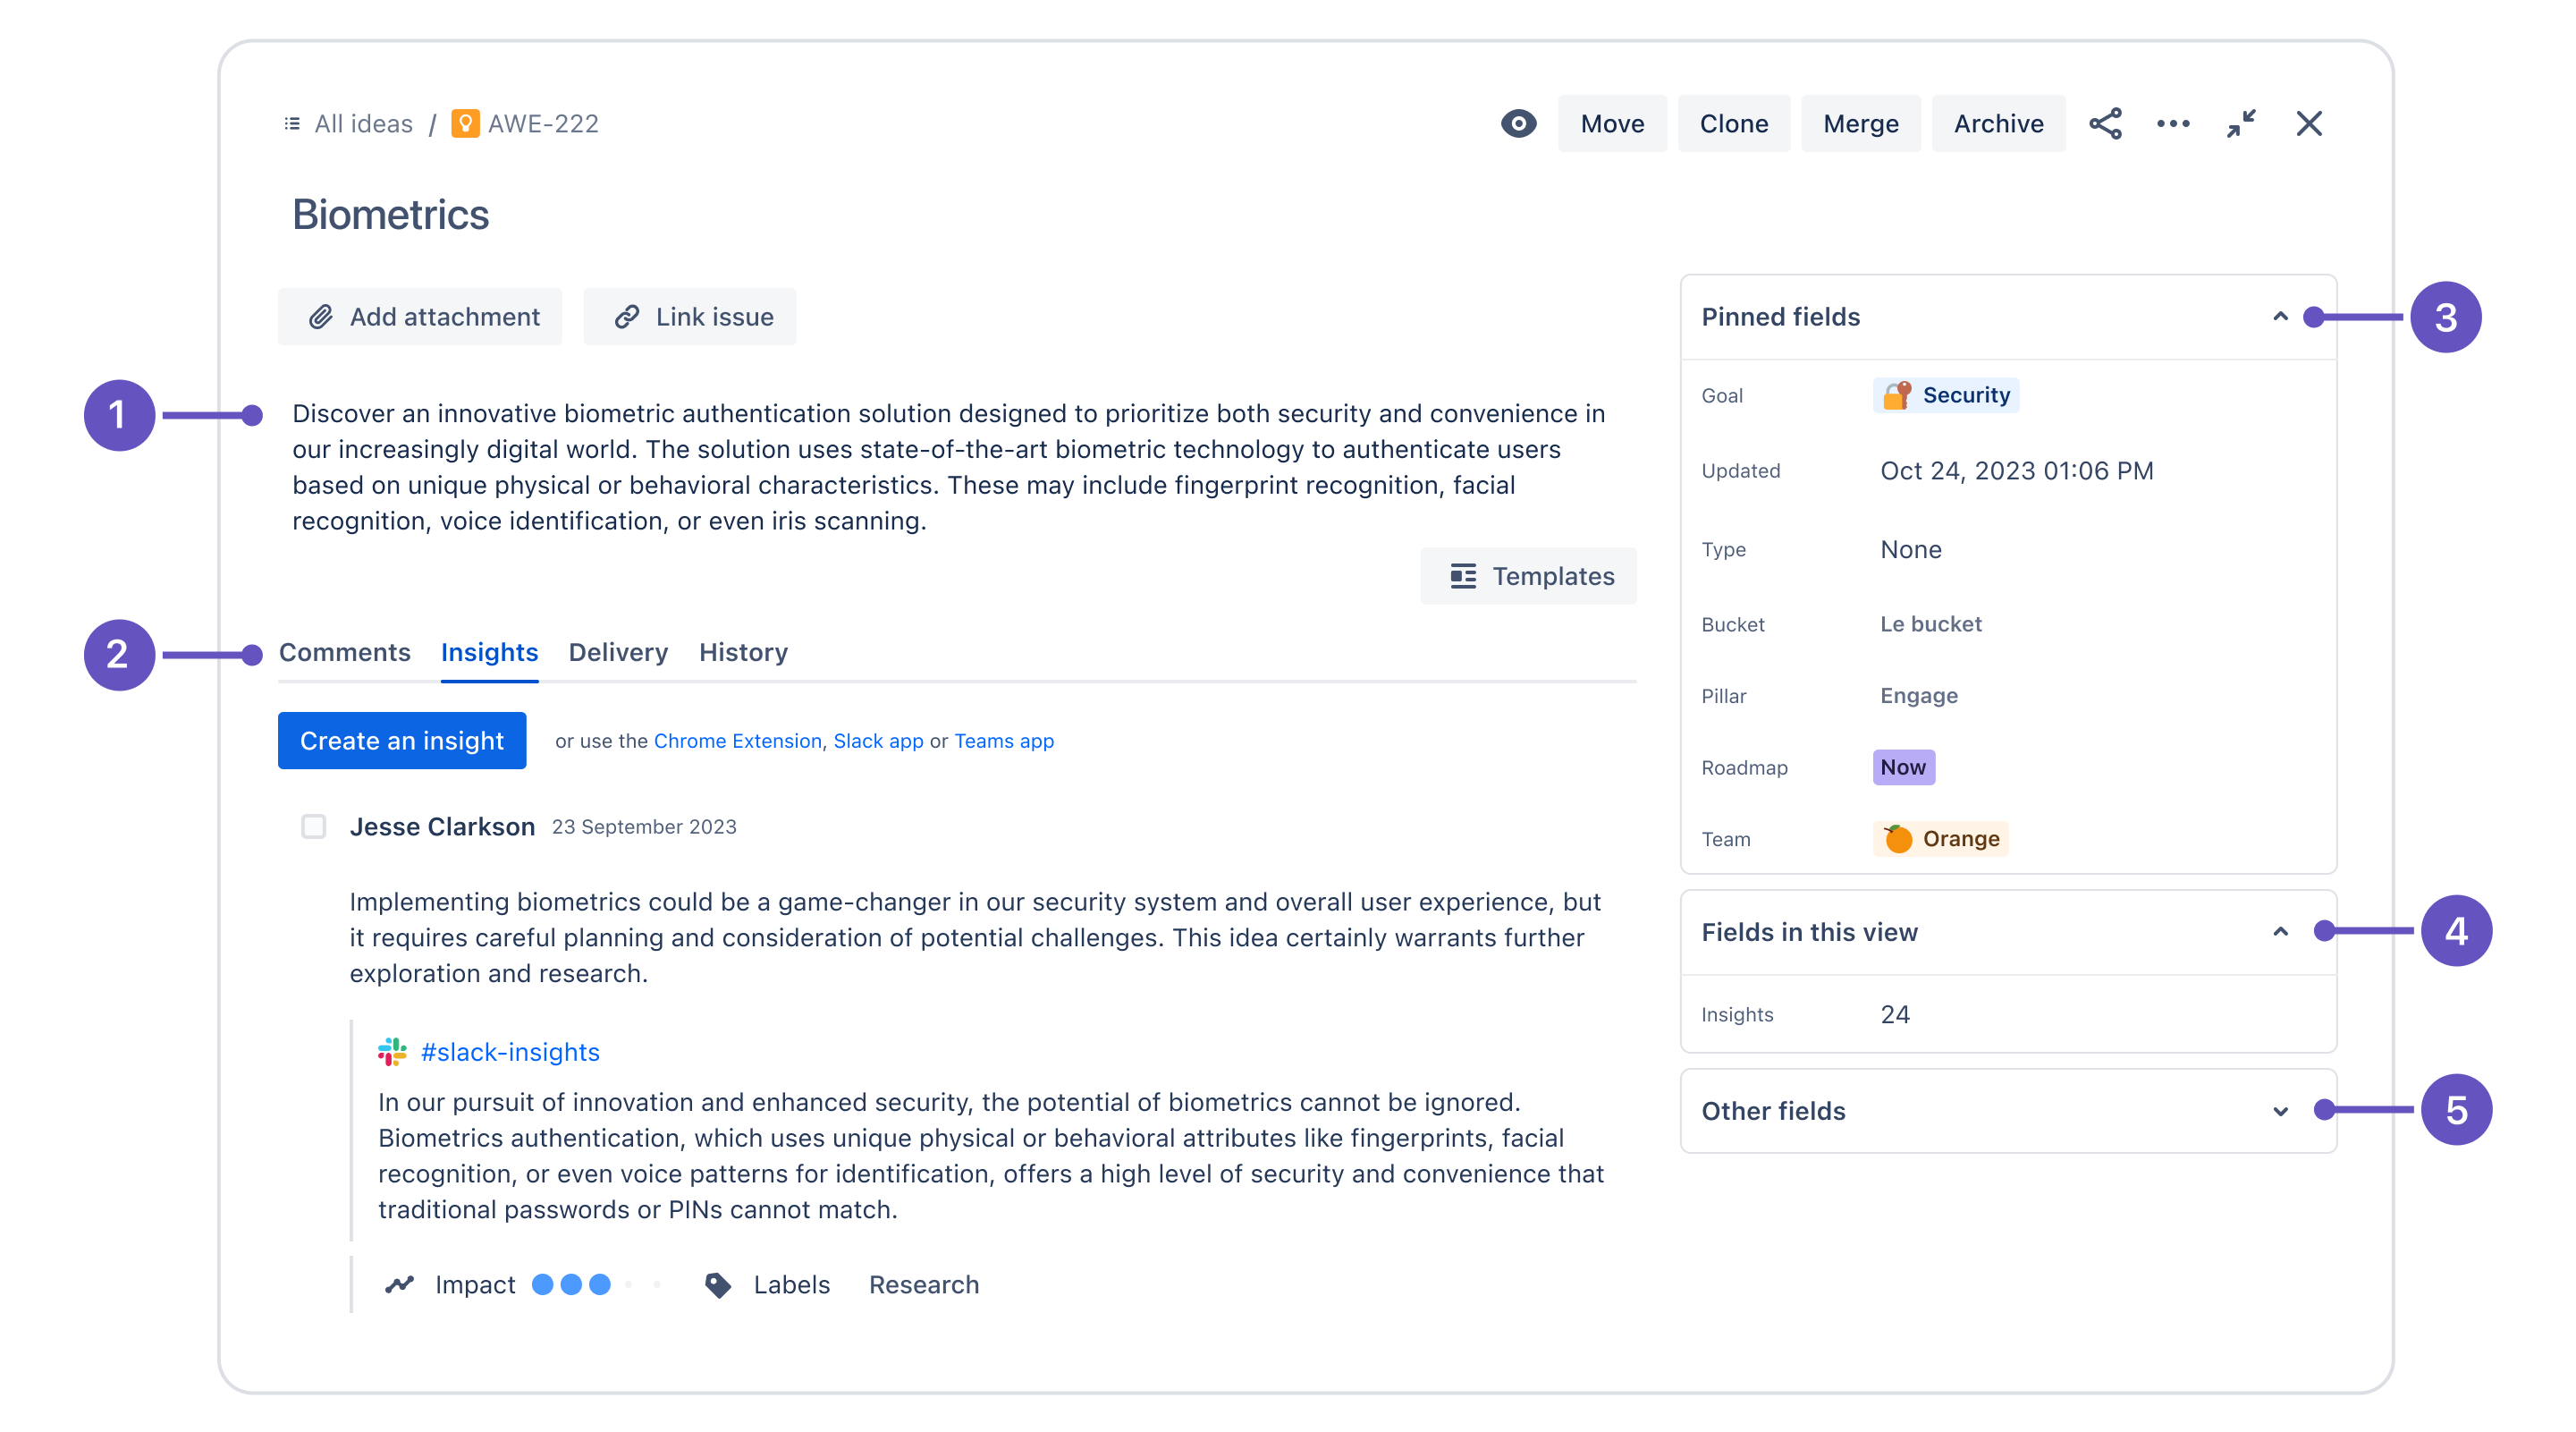Click the collapse view arrows icon
This screenshot has height=1432, width=2576.
2241,123
